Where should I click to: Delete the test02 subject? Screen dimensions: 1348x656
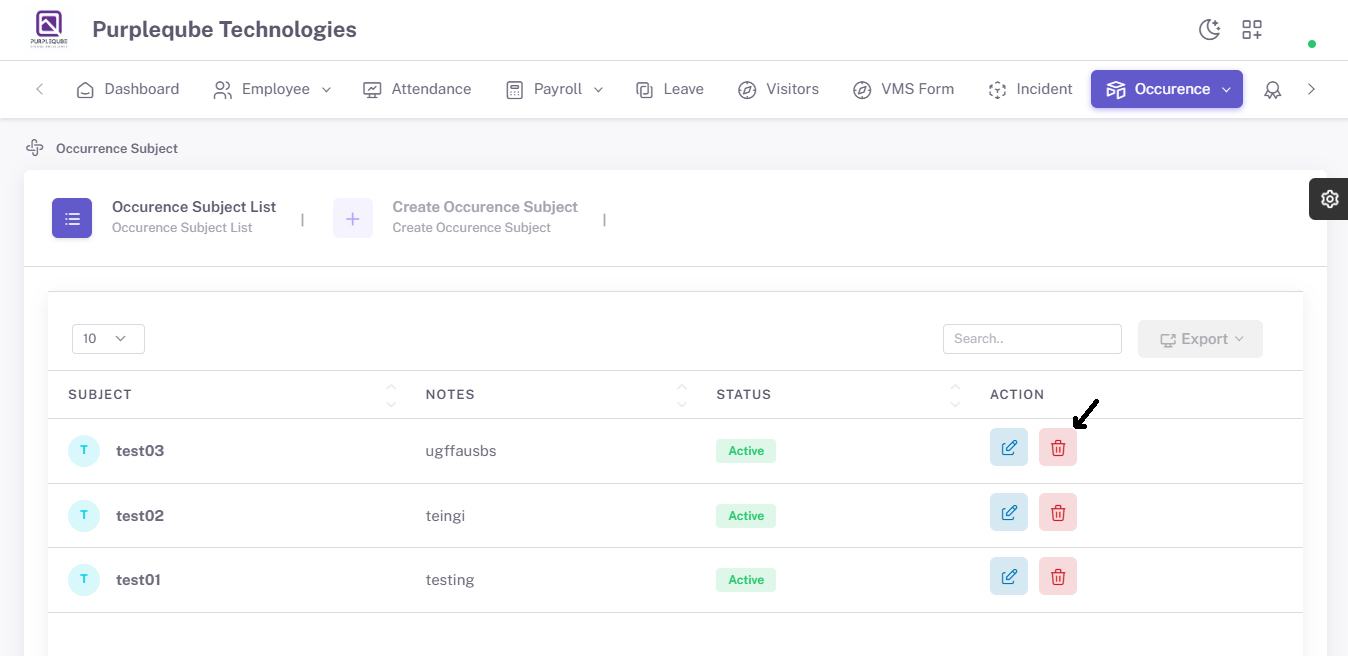tap(1058, 512)
